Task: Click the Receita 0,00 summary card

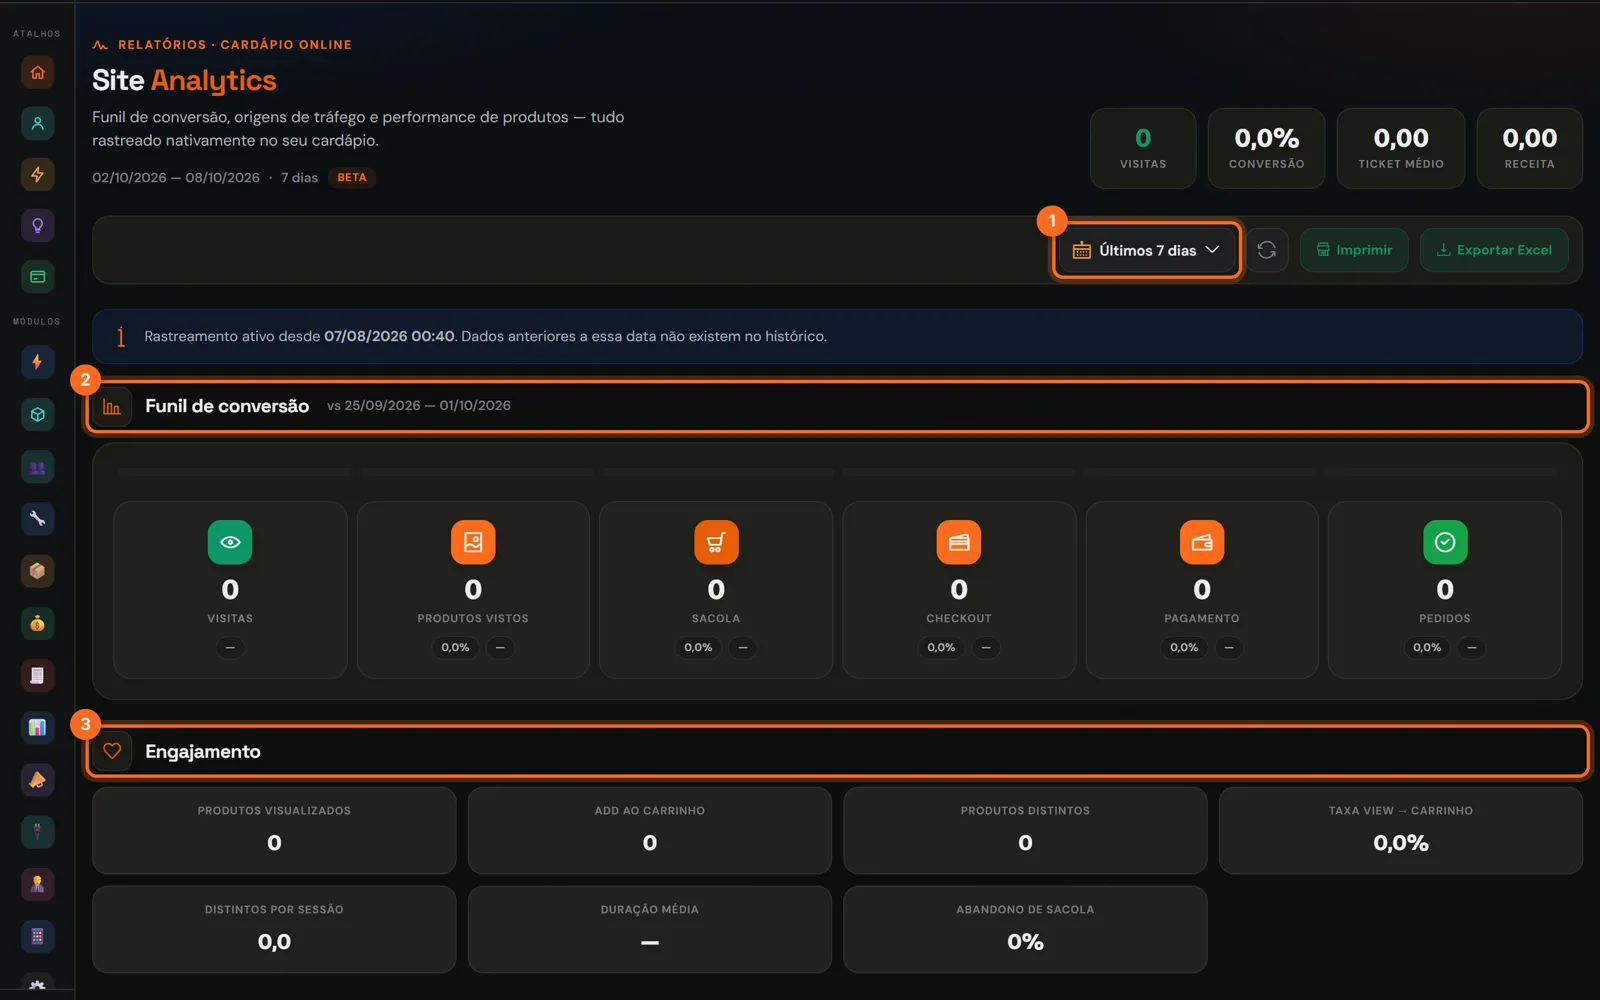Action: 1530,148
